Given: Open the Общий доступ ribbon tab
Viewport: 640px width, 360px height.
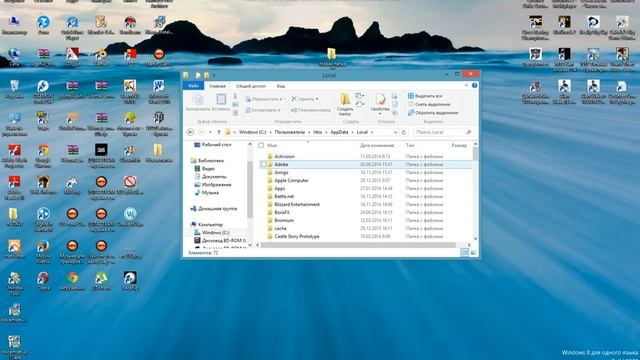Looking at the screenshot, I should pos(251,86).
